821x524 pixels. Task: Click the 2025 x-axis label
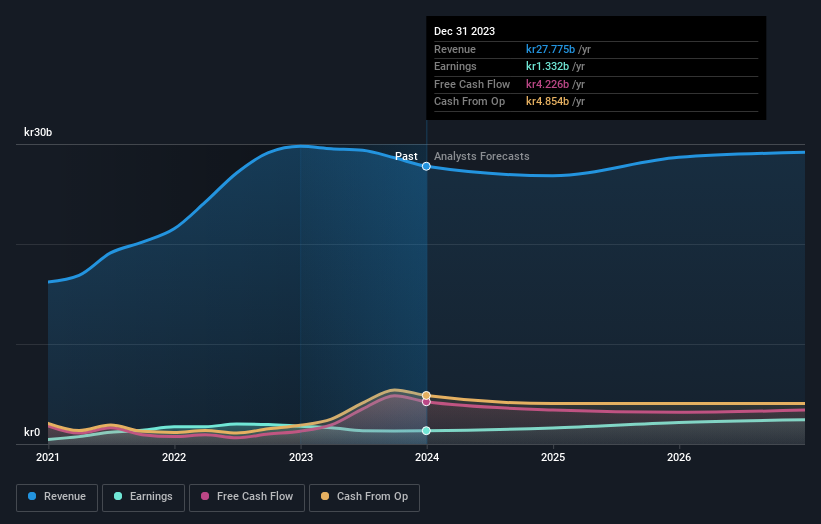[553, 458]
